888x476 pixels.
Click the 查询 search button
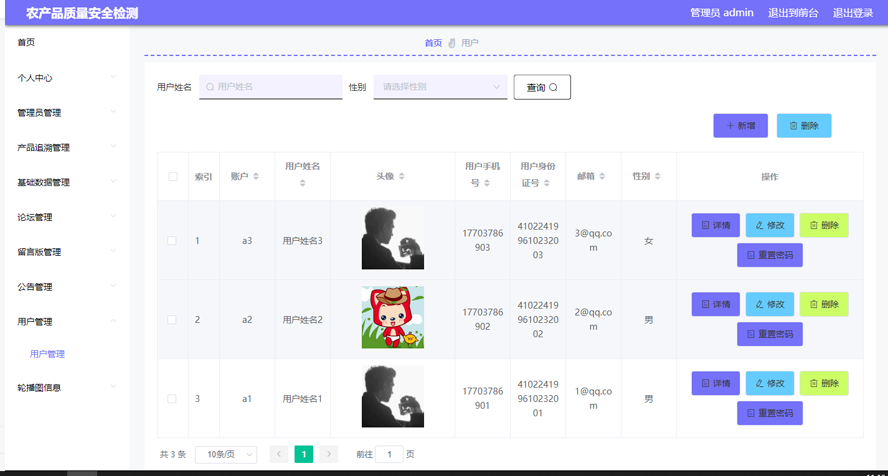click(542, 87)
